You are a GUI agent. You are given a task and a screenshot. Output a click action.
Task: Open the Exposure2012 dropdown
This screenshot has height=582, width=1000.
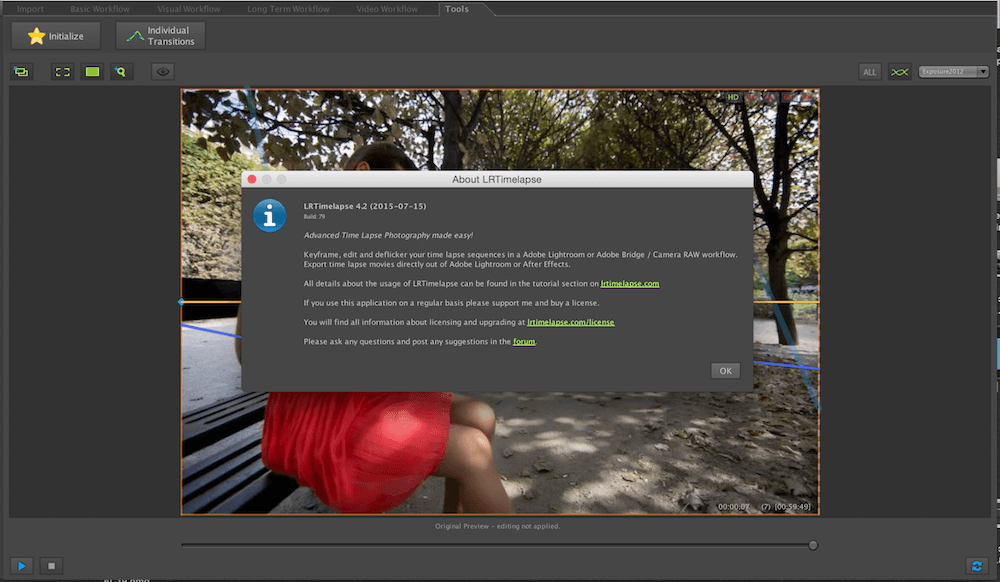tap(953, 71)
